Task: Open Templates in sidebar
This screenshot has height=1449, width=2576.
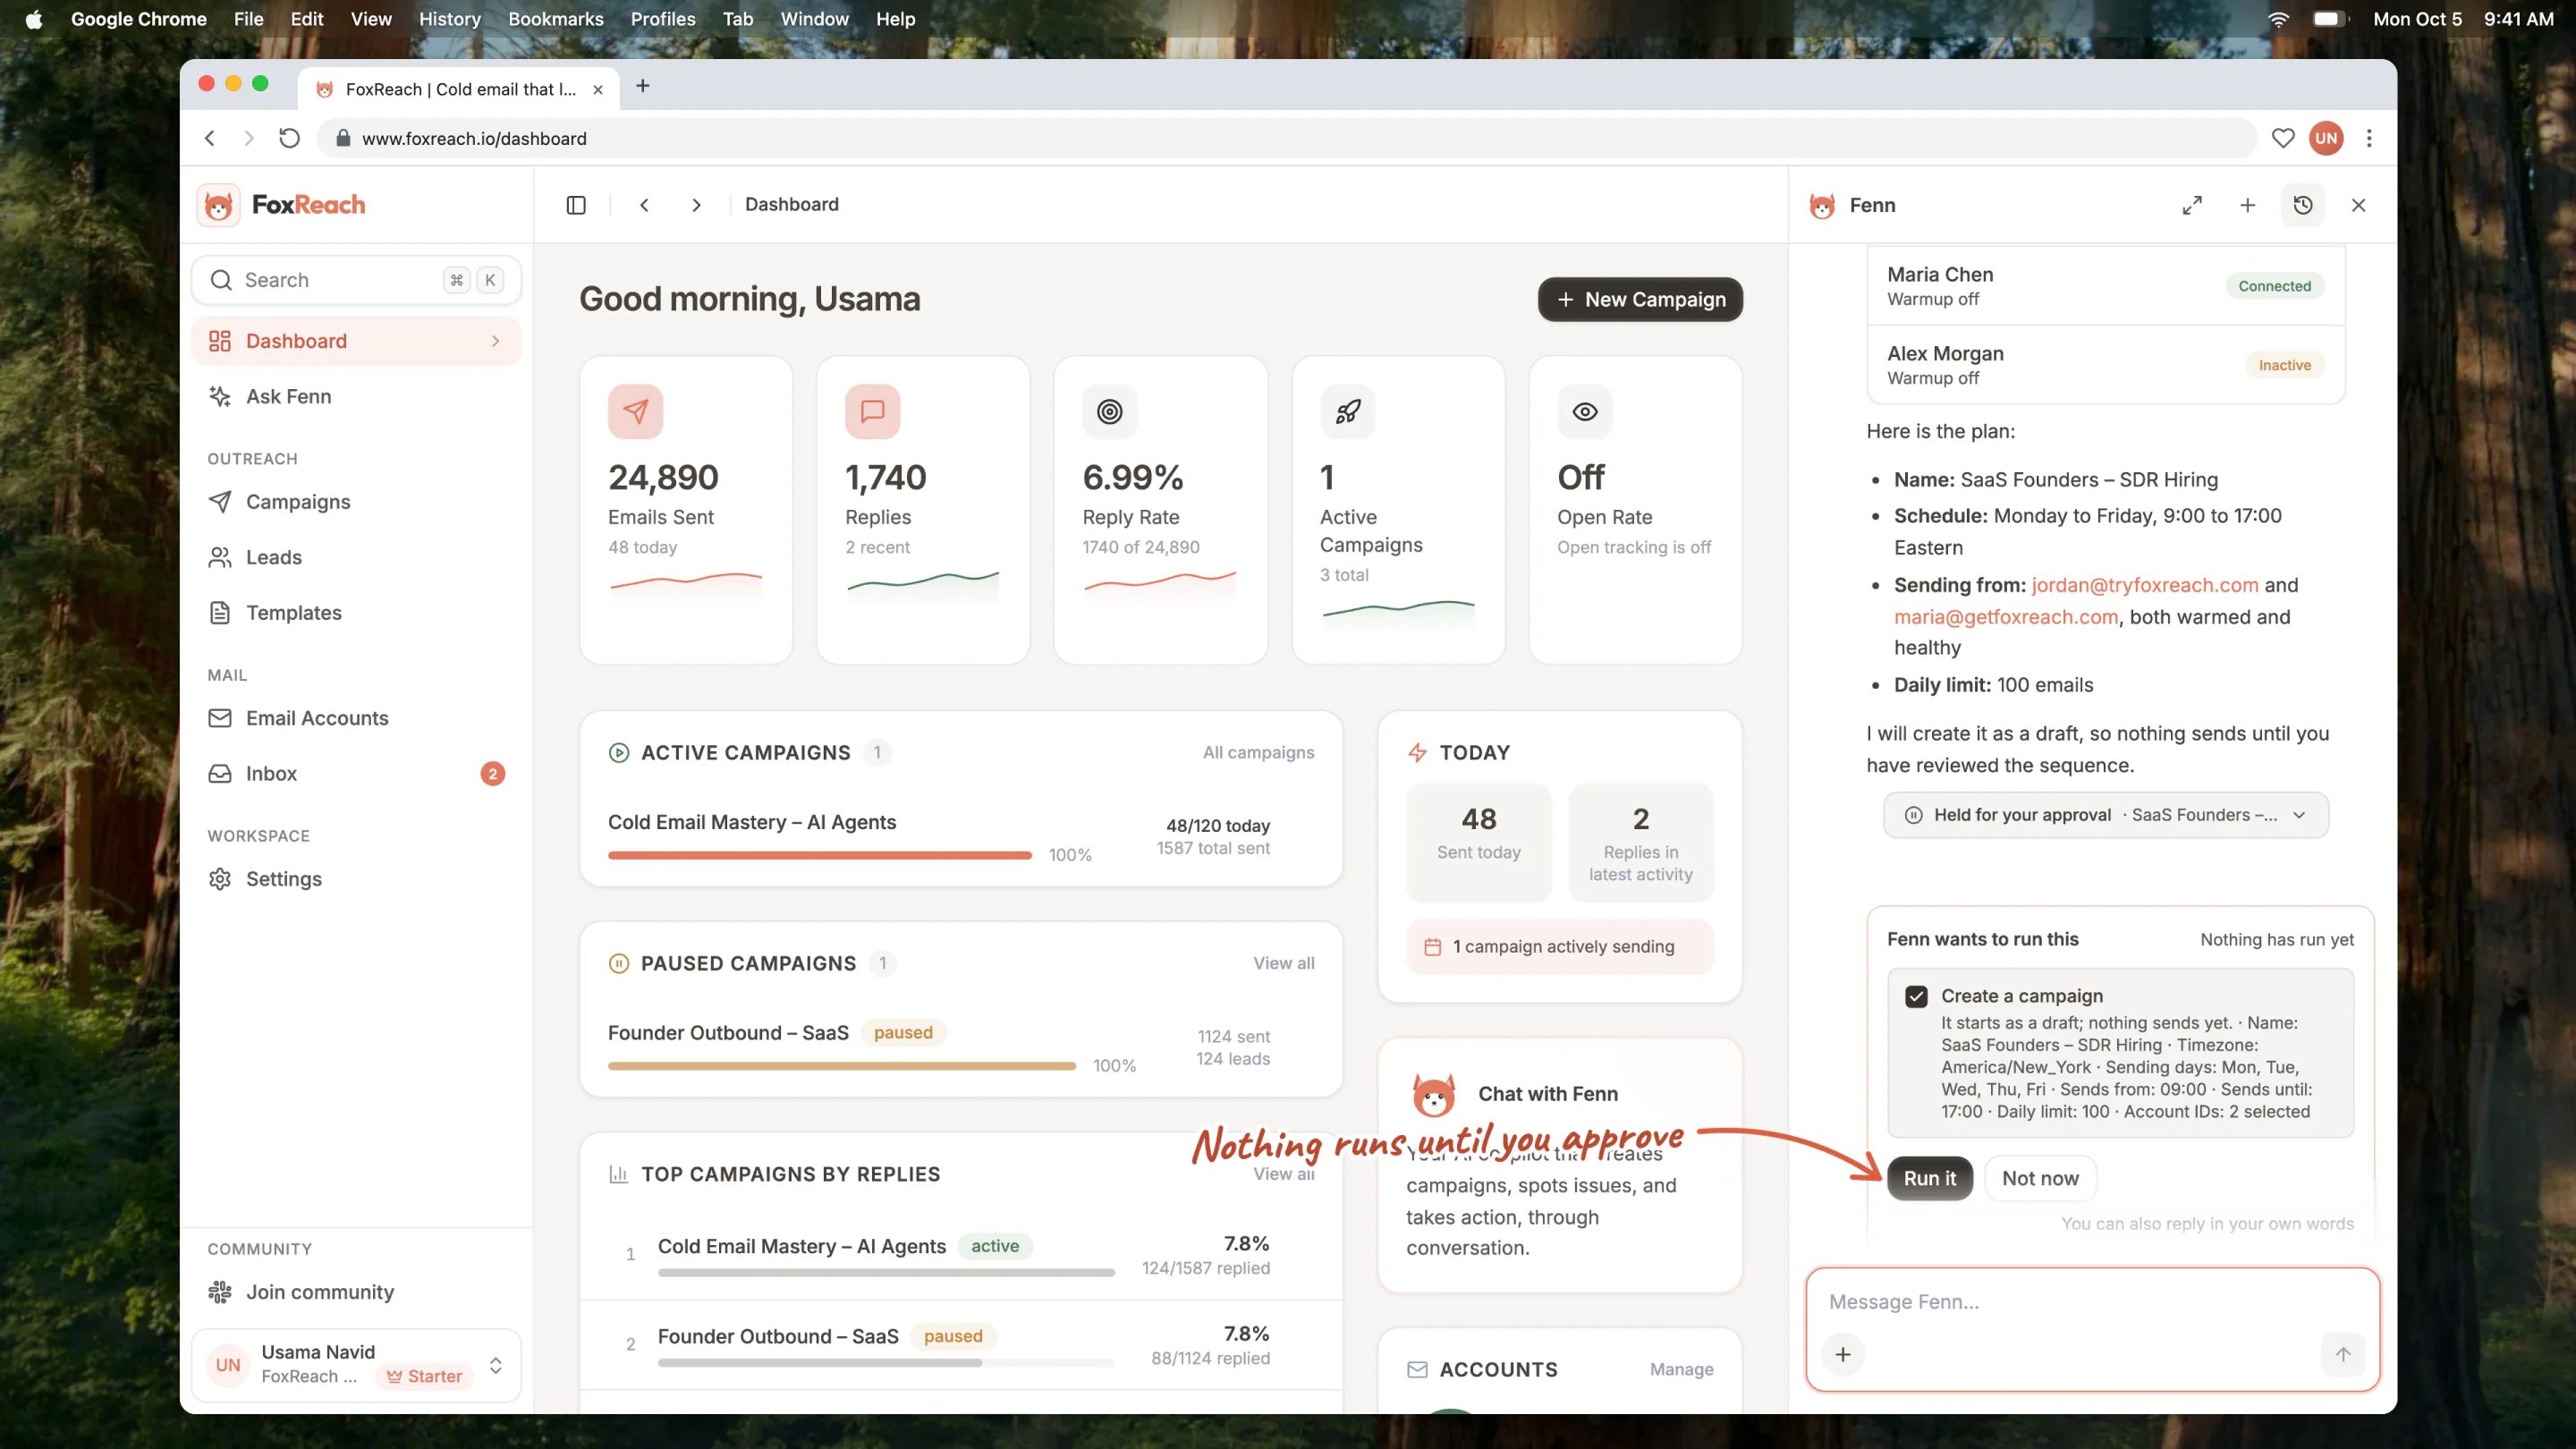Action: 356,613
